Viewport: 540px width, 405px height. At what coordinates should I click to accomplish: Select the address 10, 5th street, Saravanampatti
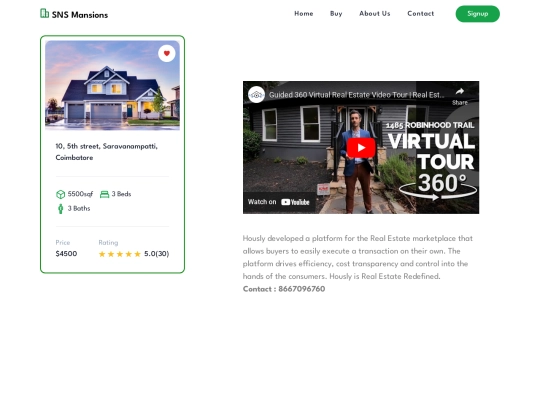pos(106,152)
